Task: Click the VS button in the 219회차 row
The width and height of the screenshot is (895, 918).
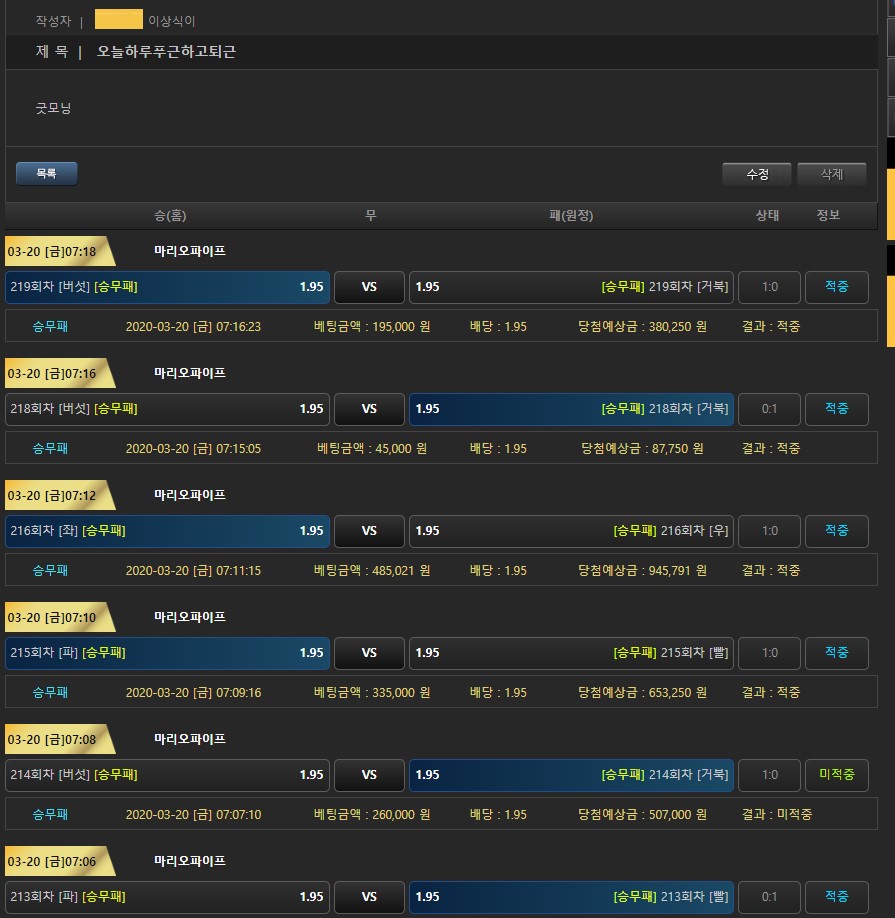Action: point(369,287)
